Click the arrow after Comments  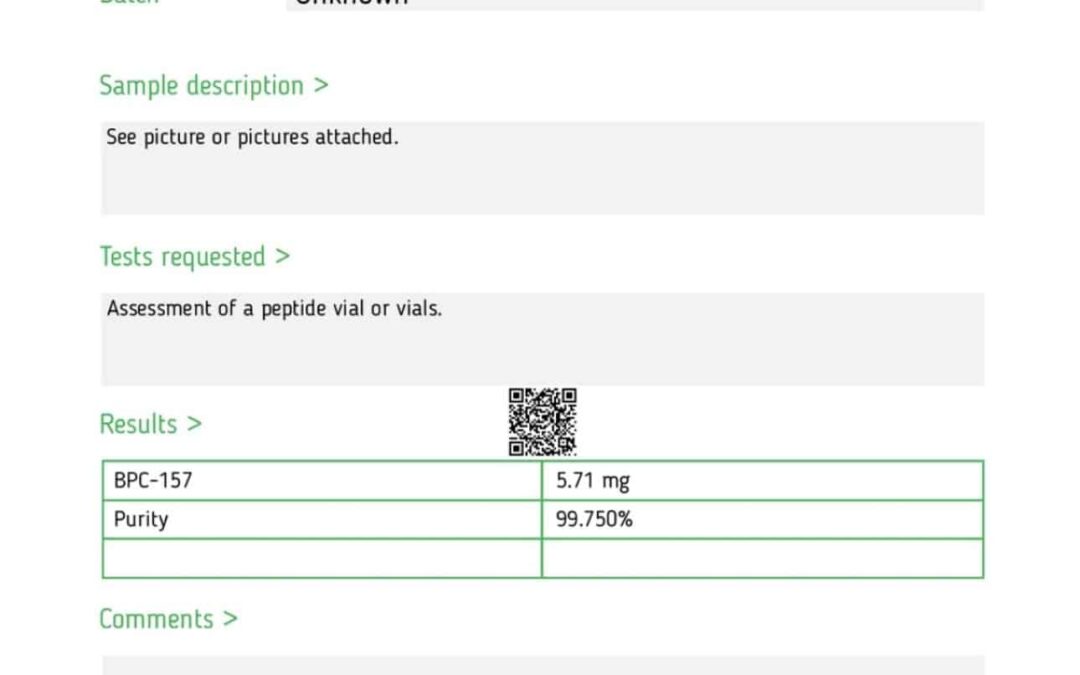click(231, 619)
